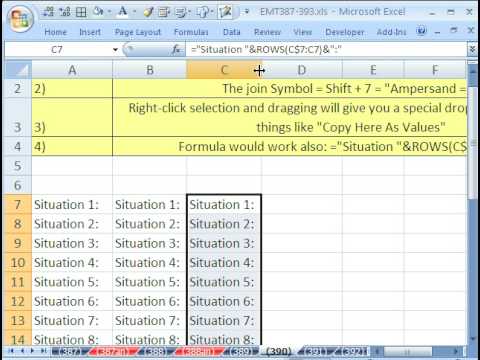Select row 5 header
The height and width of the screenshot is (360, 480).
click(18, 166)
